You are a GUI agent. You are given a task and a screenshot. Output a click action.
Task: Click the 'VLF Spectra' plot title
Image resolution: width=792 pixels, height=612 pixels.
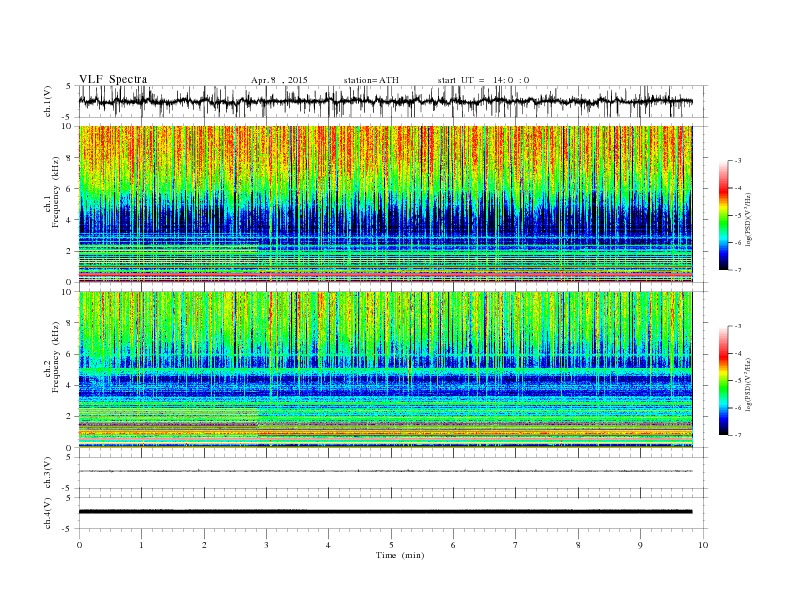(x=113, y=79)
